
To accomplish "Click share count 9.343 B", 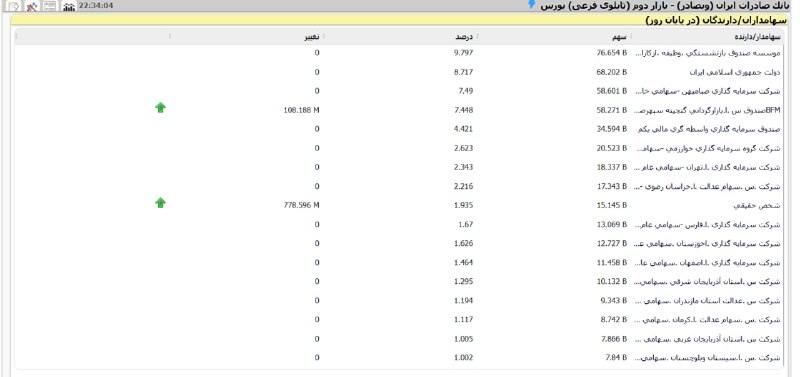I will (x=614, y=301).
